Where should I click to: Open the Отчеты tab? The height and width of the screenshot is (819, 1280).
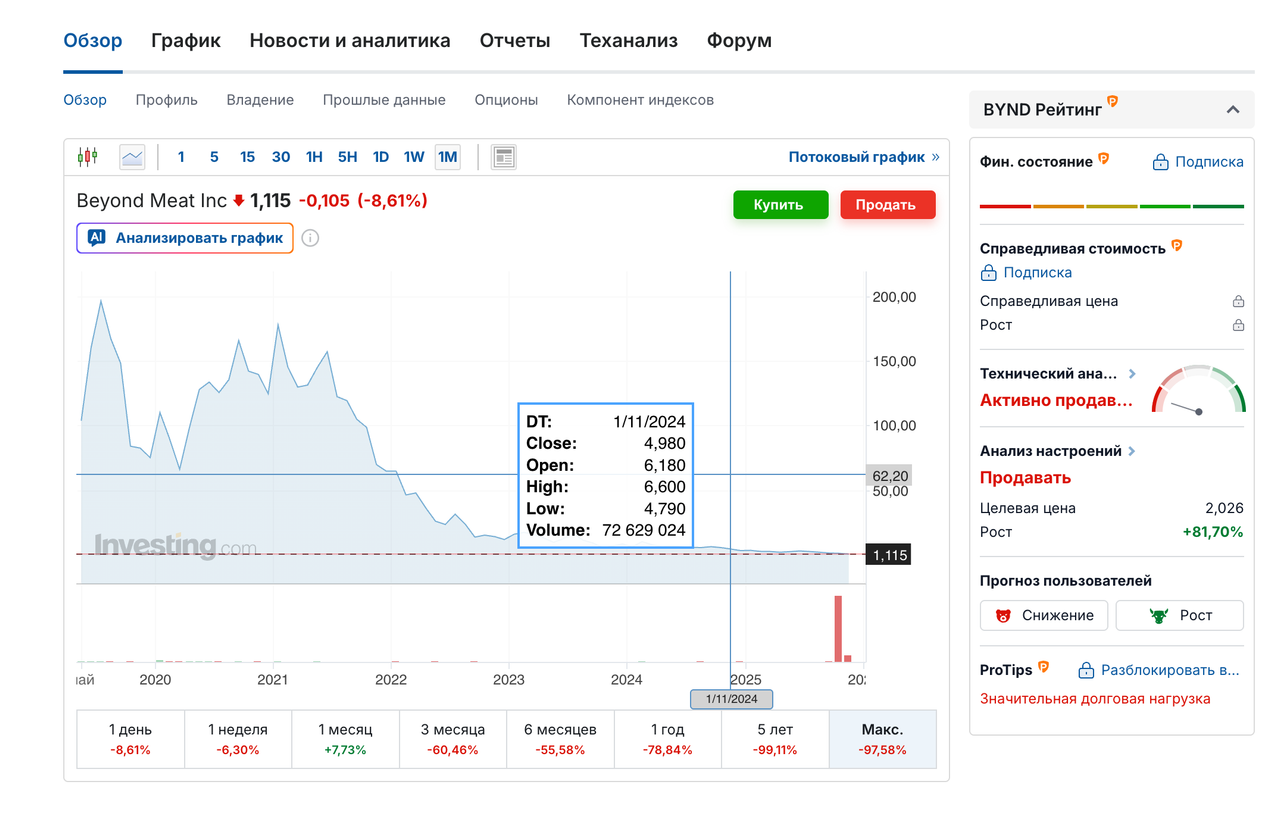[515, 41]
